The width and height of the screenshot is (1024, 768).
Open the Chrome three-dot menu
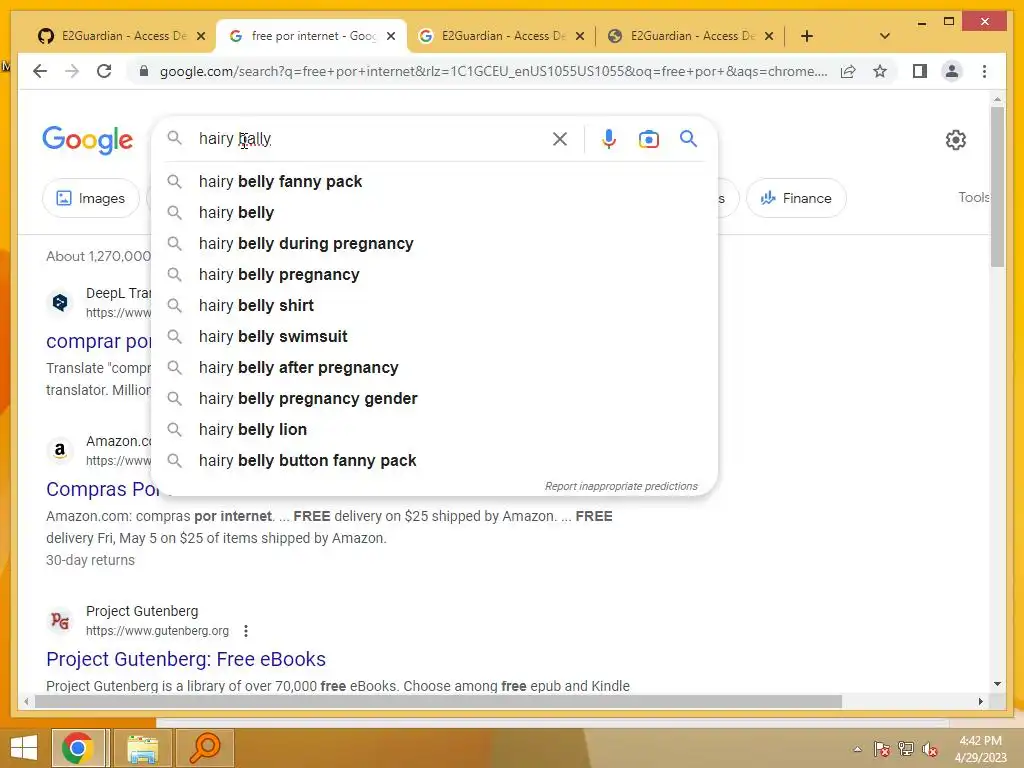point(984,71)
